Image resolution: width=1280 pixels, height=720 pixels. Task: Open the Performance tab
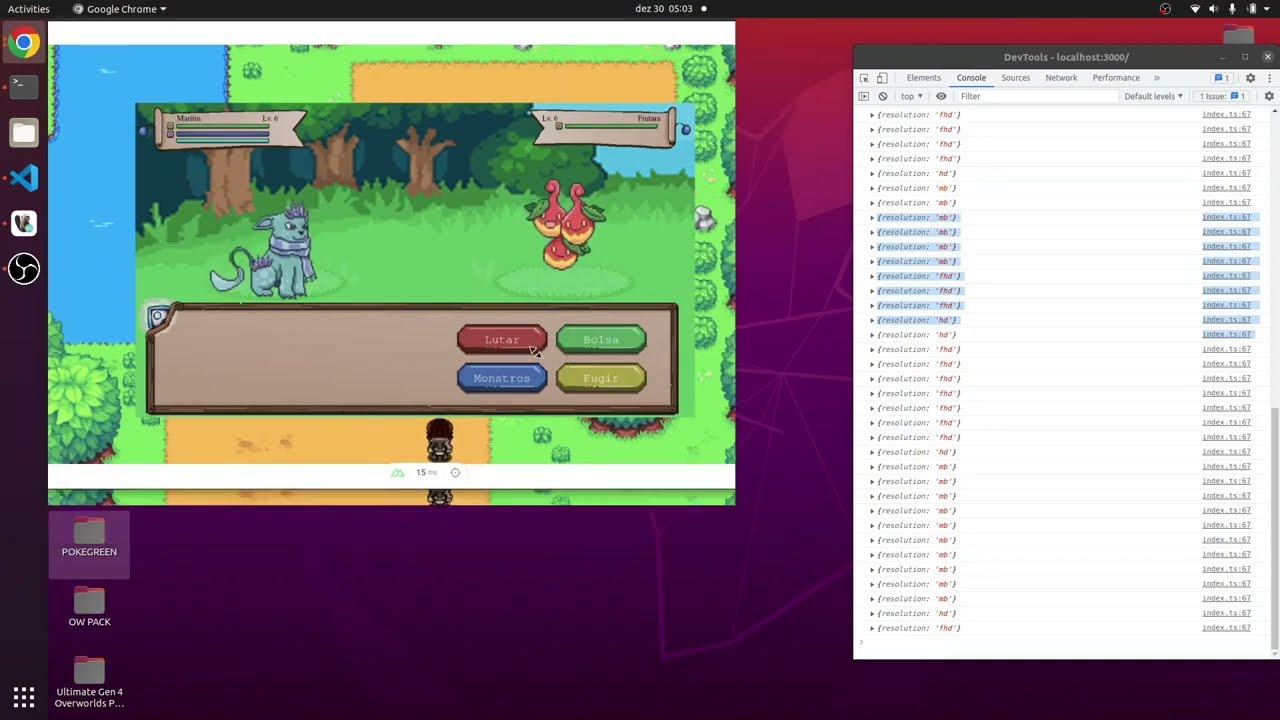tap(1116, 78)
